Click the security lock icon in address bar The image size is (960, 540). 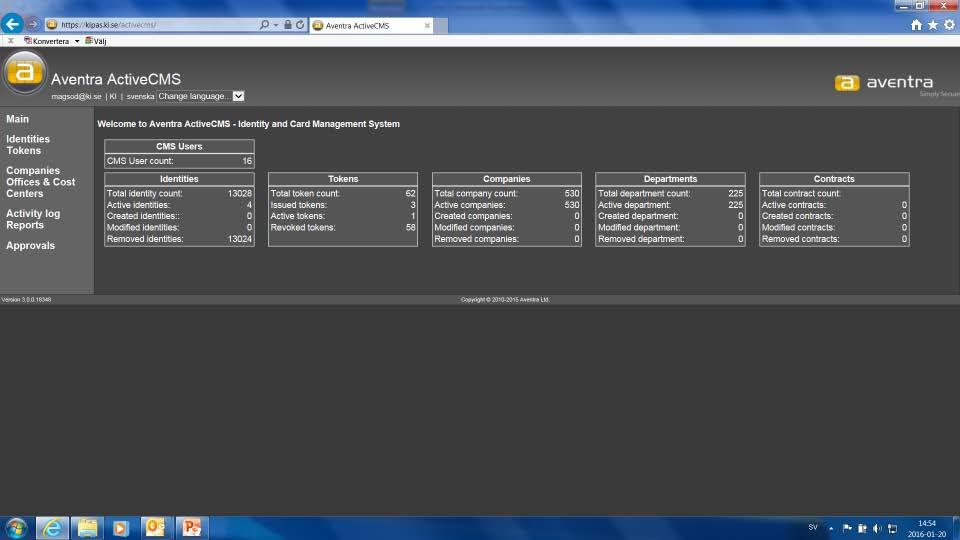tap(288, 24)
